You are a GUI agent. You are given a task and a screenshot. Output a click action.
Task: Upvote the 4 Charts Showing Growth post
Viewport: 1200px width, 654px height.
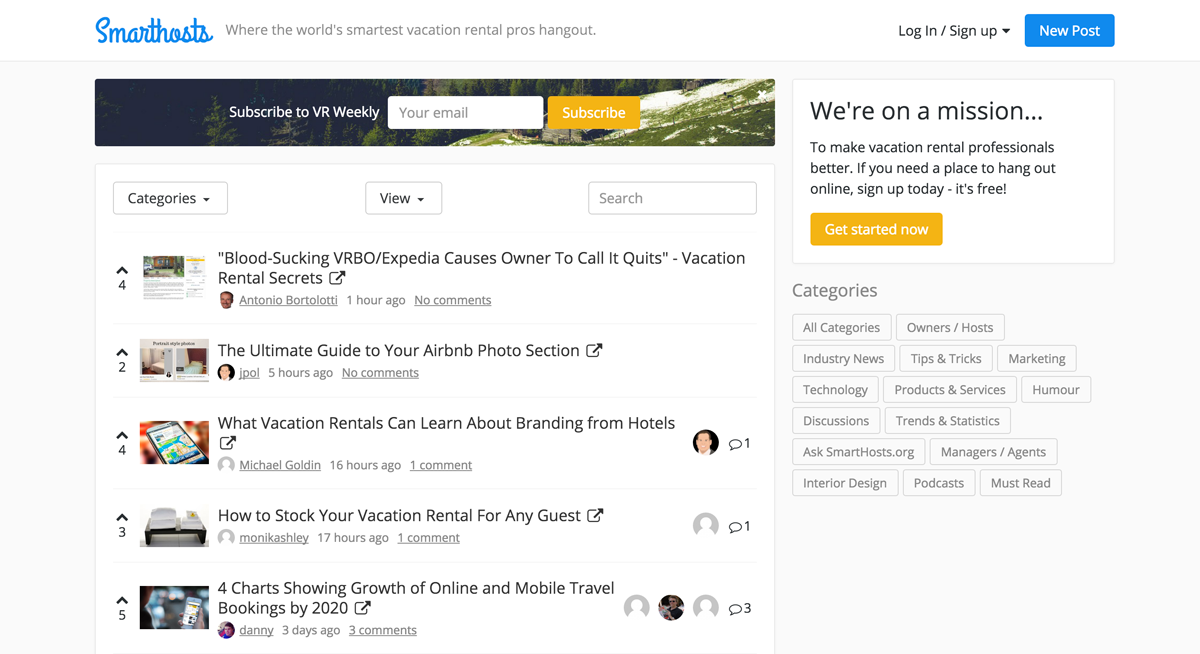point(122,600)
